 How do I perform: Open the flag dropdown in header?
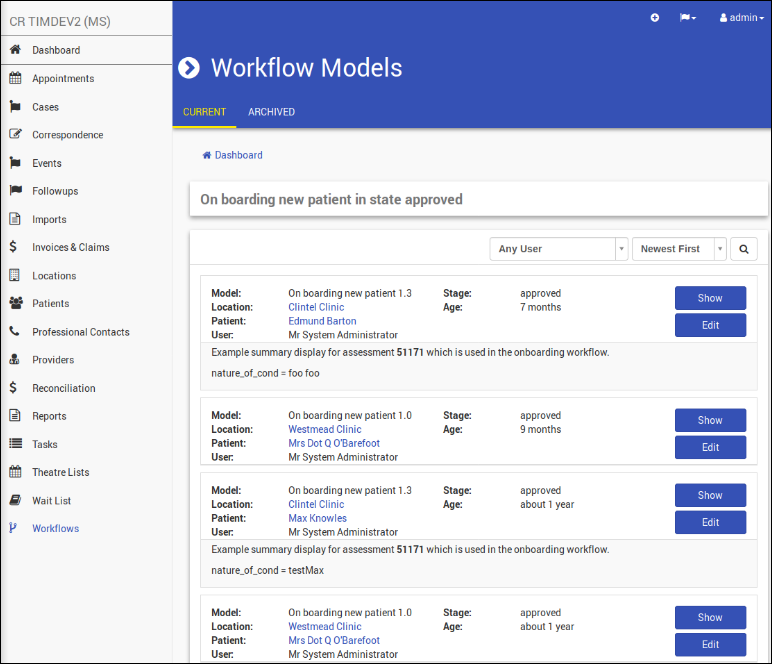tap(688, 18)
